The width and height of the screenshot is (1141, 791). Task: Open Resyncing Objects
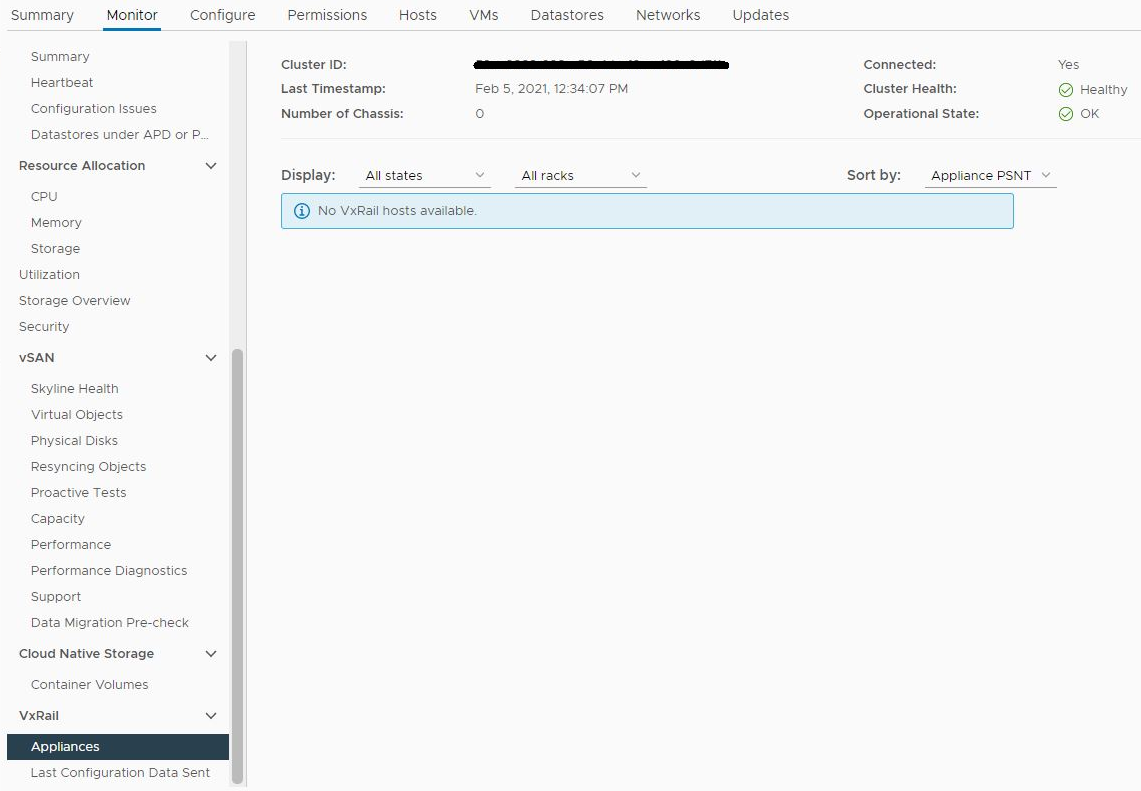88,467
